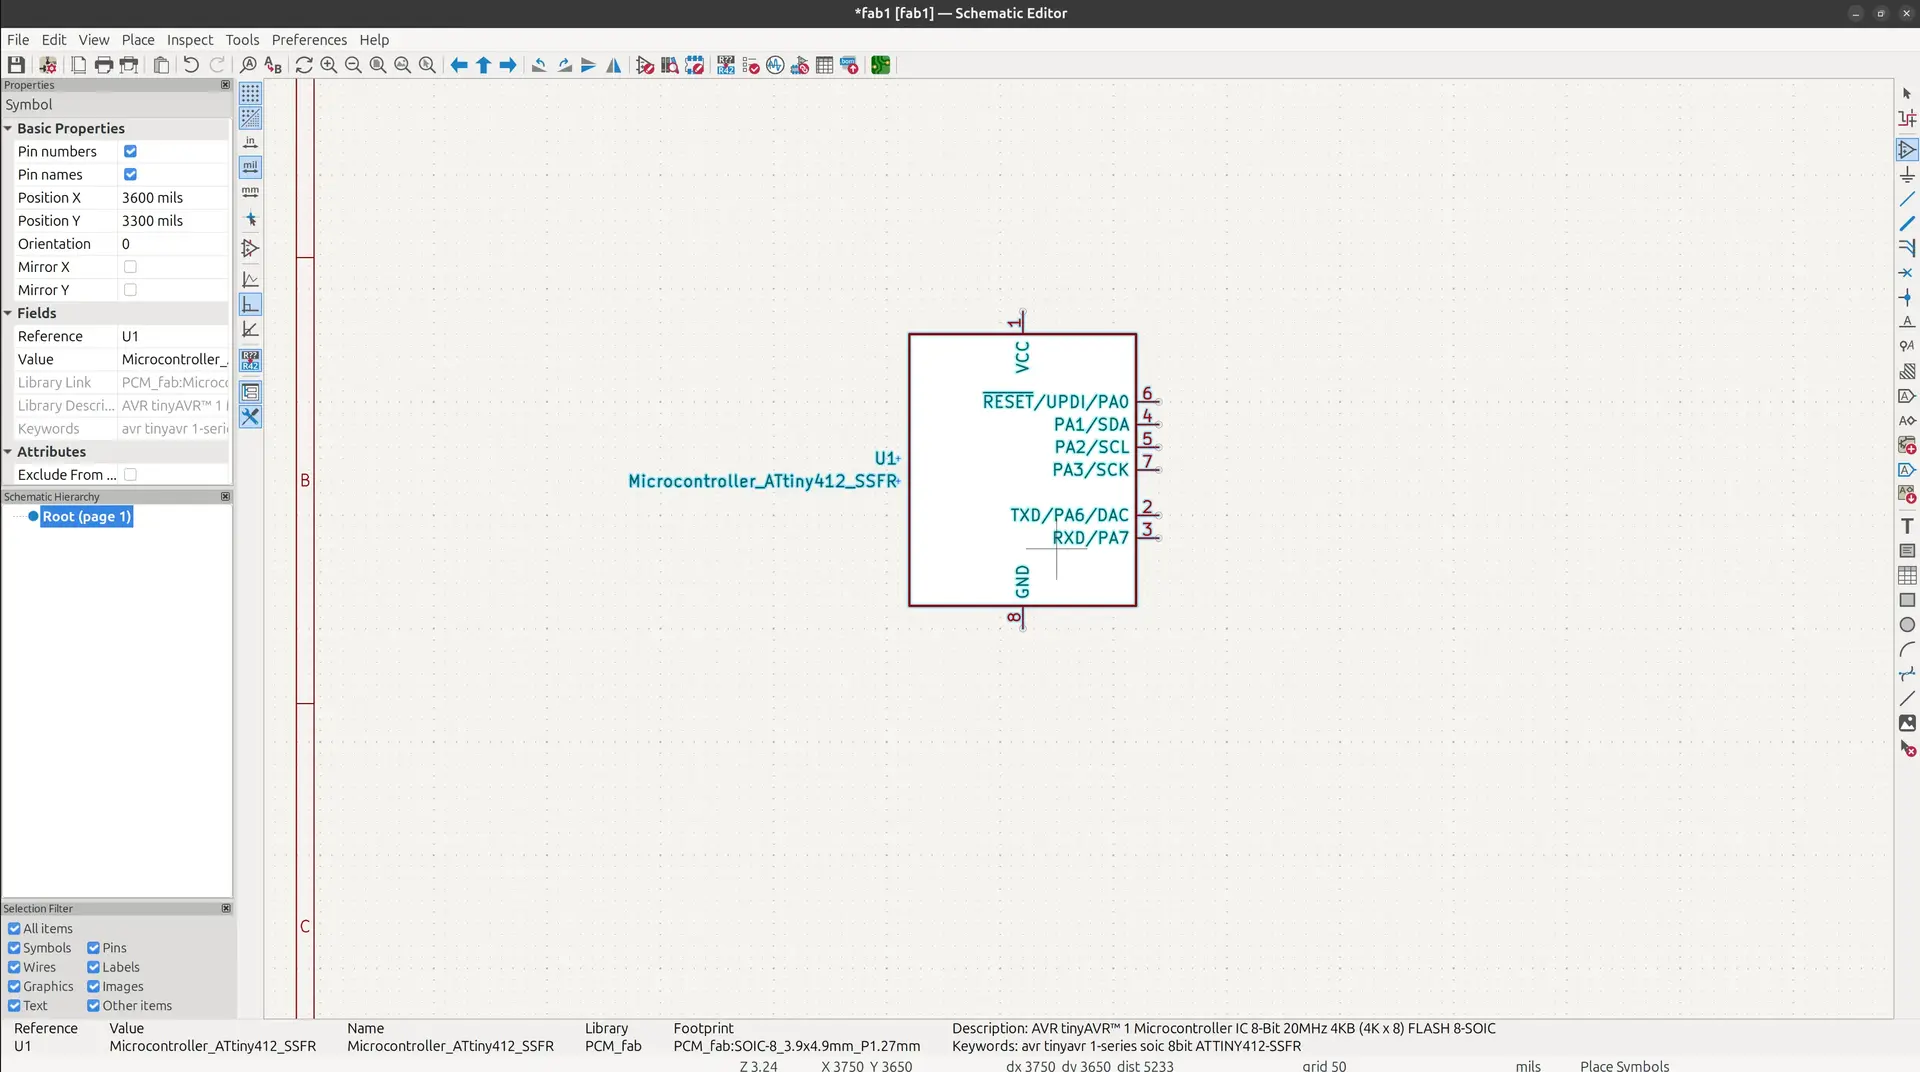Activate the Highlight Net tool
Screen dimensions: 1920x1072
point(1907,119)
